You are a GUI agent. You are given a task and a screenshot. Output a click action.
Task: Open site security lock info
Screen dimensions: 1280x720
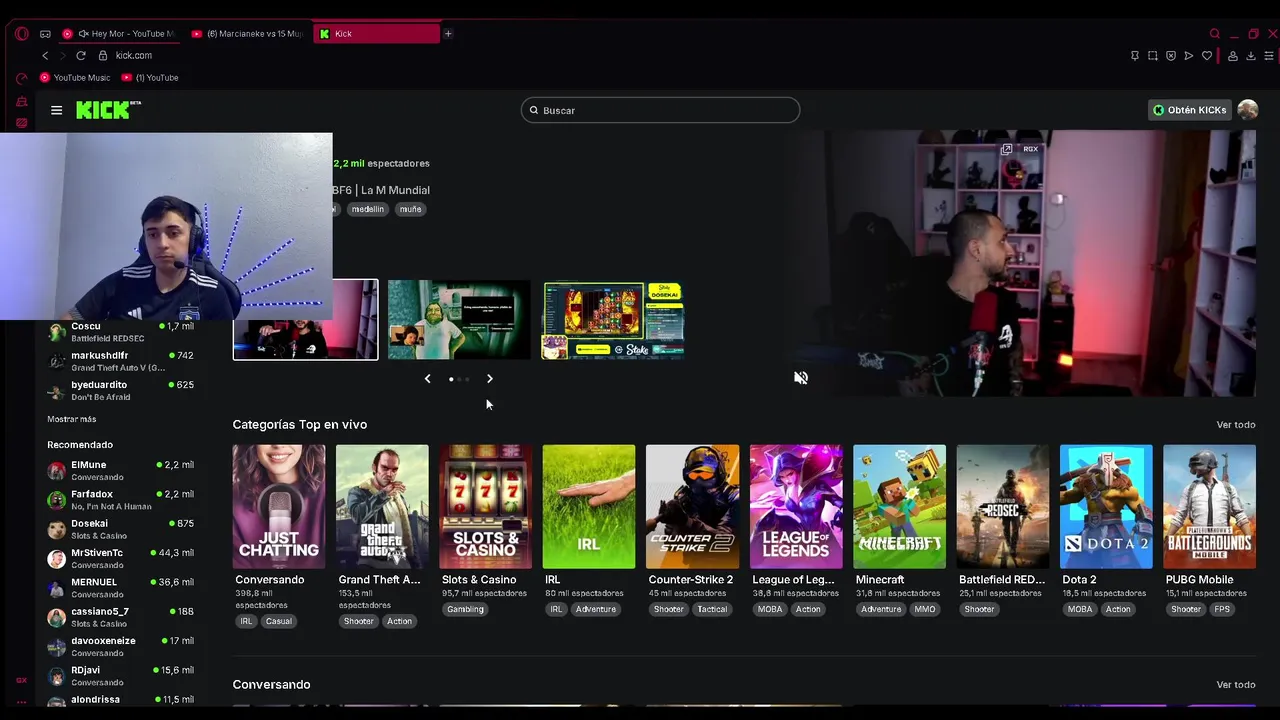tap(104, 56)
